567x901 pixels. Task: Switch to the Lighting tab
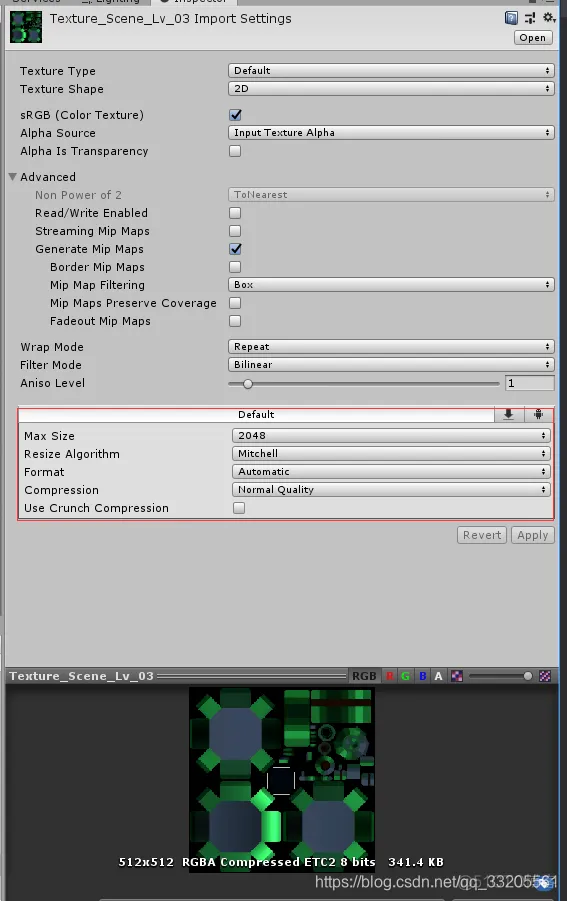[x=110, y=2]
